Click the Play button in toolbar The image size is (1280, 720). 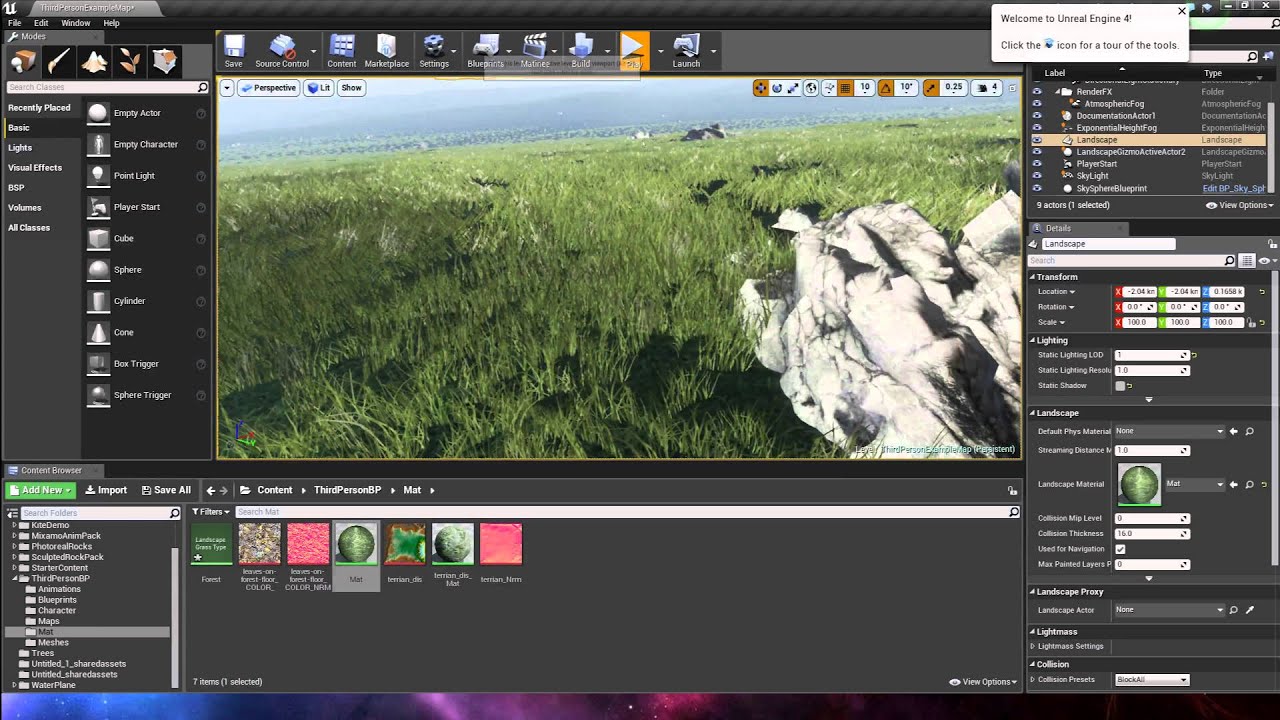(x=633, y=51)
